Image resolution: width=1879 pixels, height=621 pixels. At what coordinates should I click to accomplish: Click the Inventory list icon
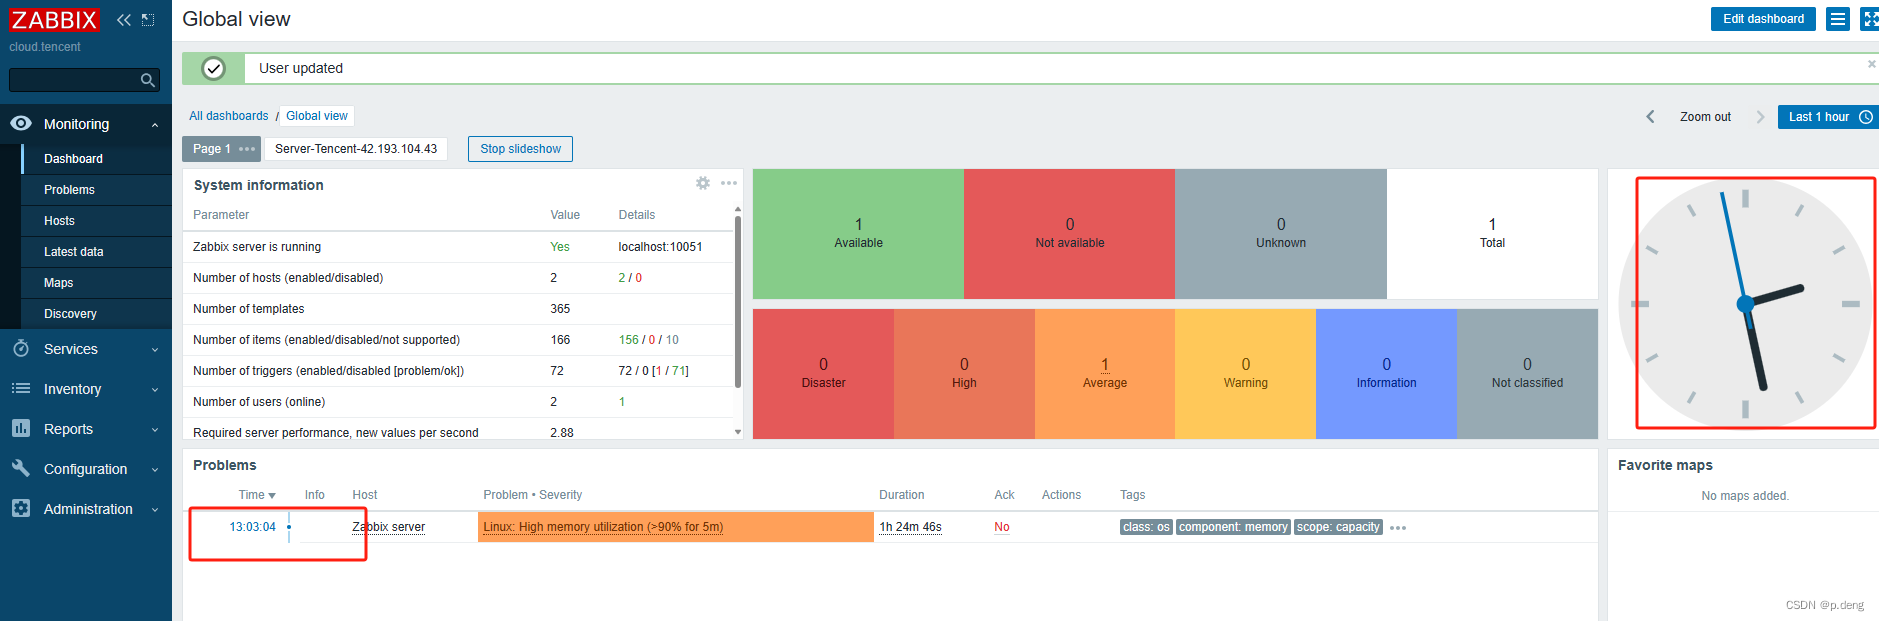pyautogui.click(x=21, y=388)
